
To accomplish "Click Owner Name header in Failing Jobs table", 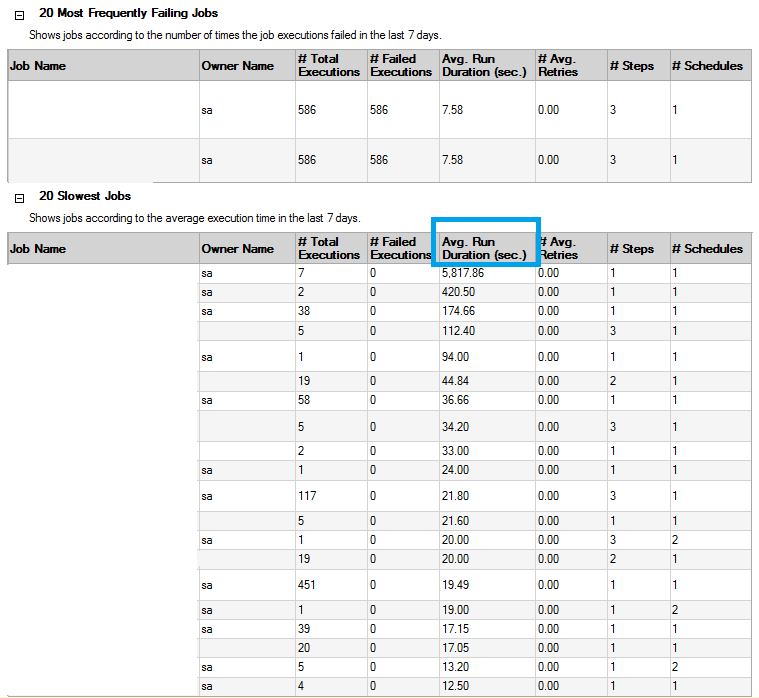I will pos(237,66).
